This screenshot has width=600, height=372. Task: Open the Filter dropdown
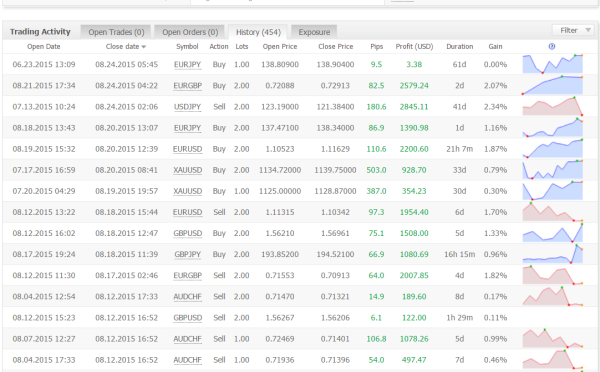point(573,30)
